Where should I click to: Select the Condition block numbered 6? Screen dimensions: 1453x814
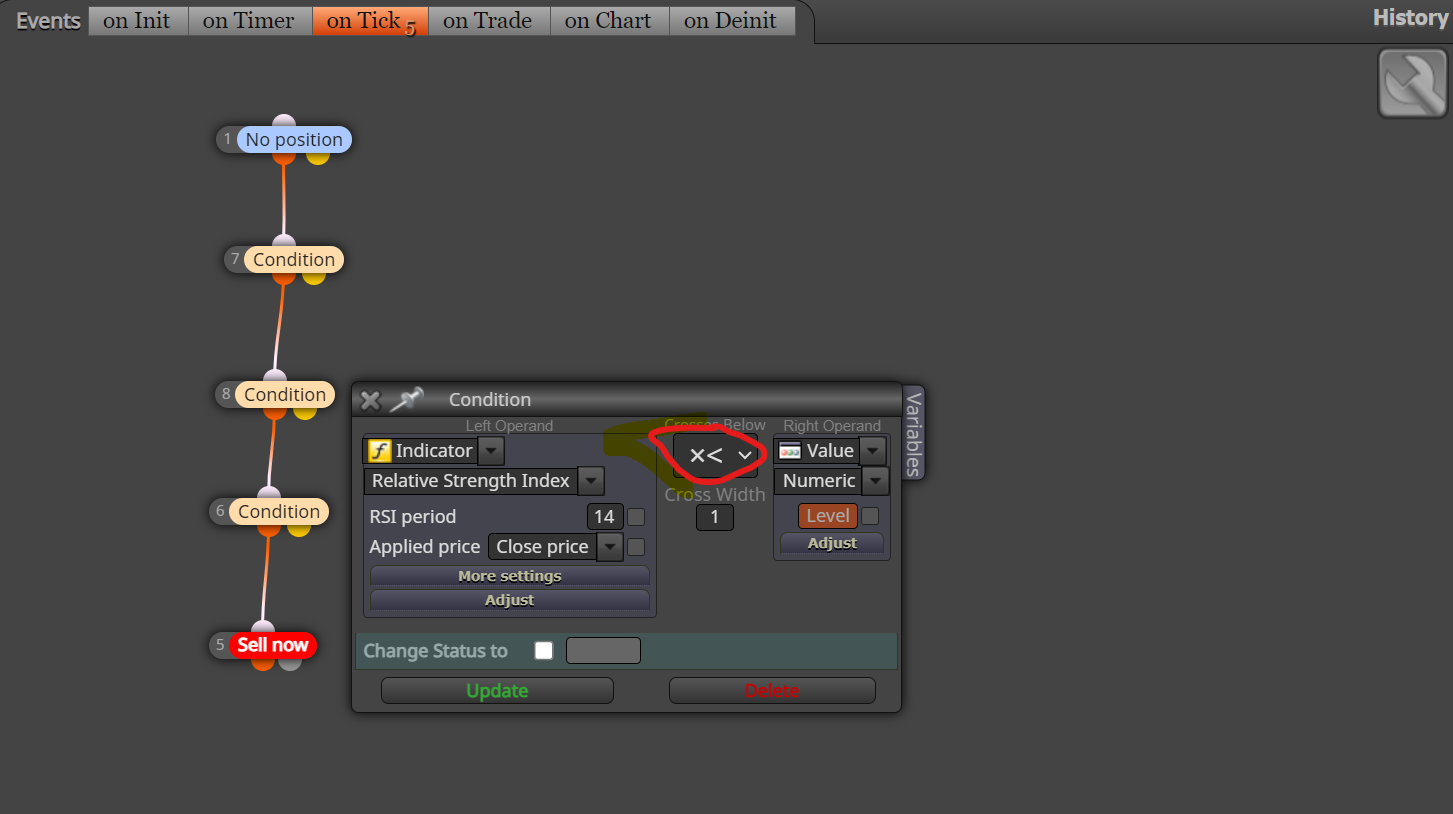(x=279, y=512)
